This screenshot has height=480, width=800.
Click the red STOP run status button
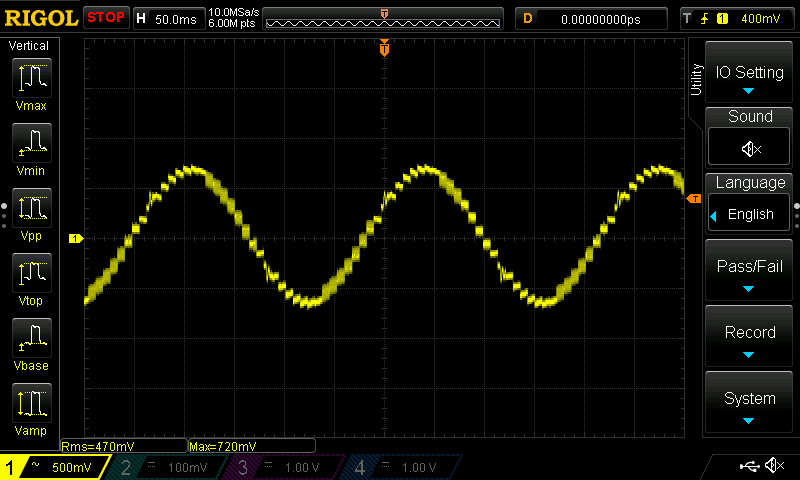(x=106, y=17)
